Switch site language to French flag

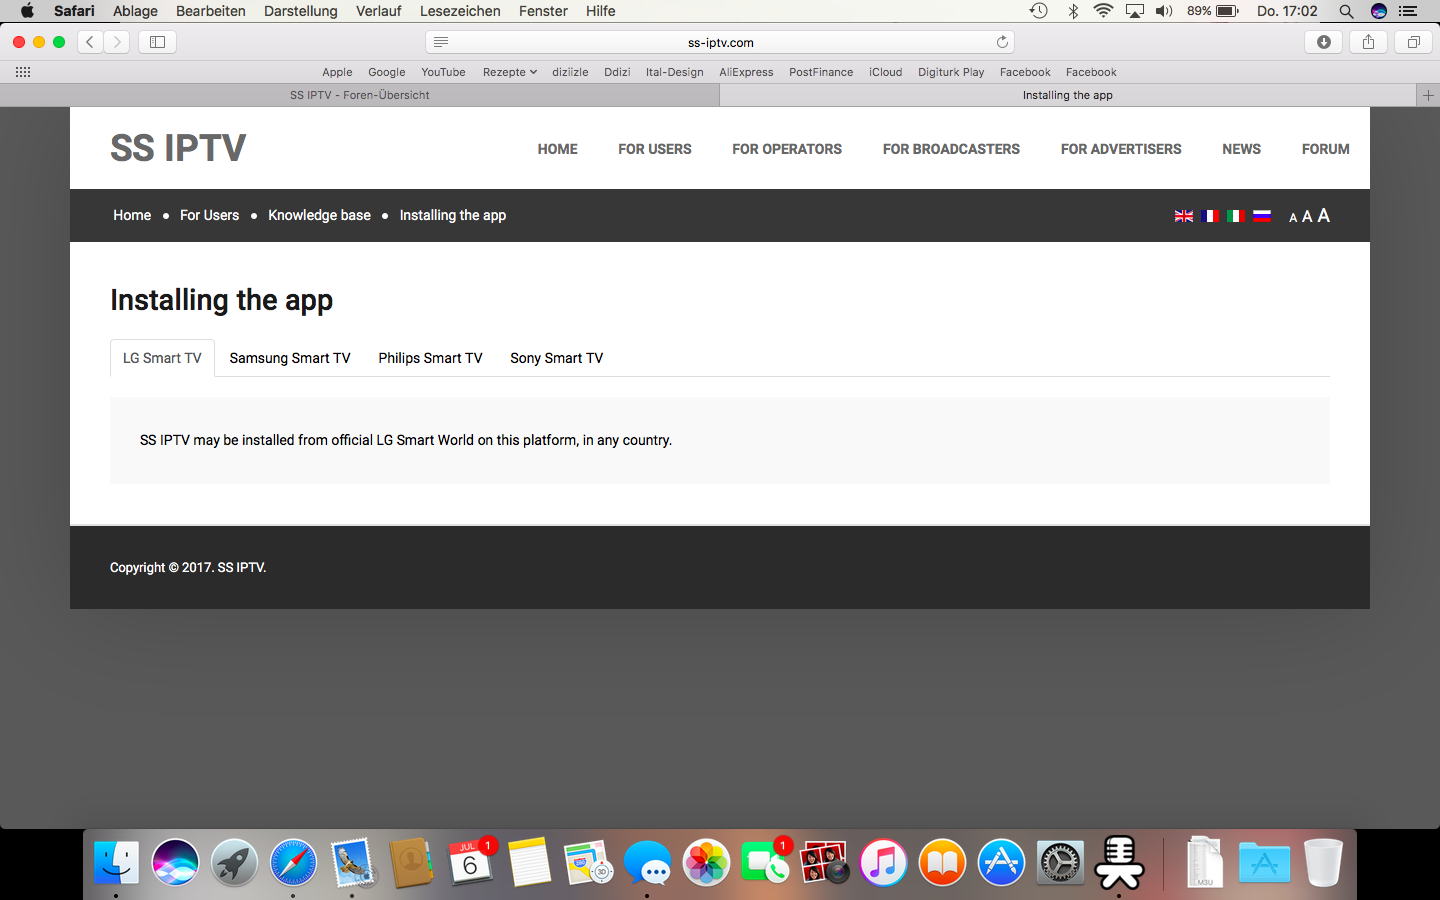(x=1210, y=216)
